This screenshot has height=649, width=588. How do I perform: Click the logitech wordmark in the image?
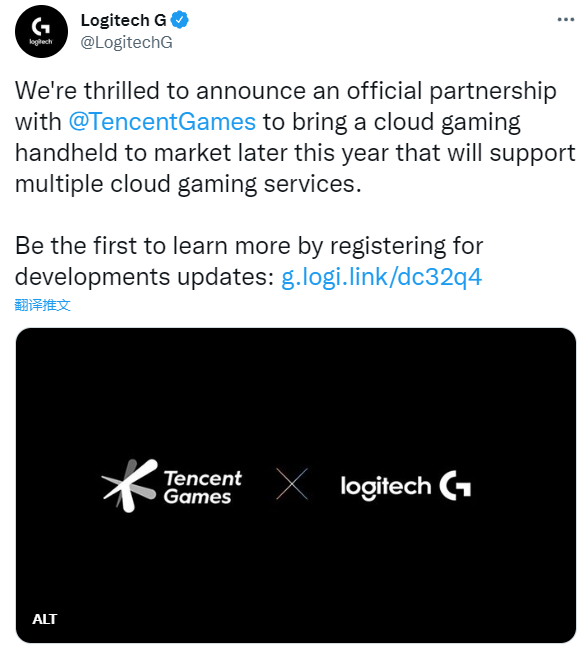386,487
